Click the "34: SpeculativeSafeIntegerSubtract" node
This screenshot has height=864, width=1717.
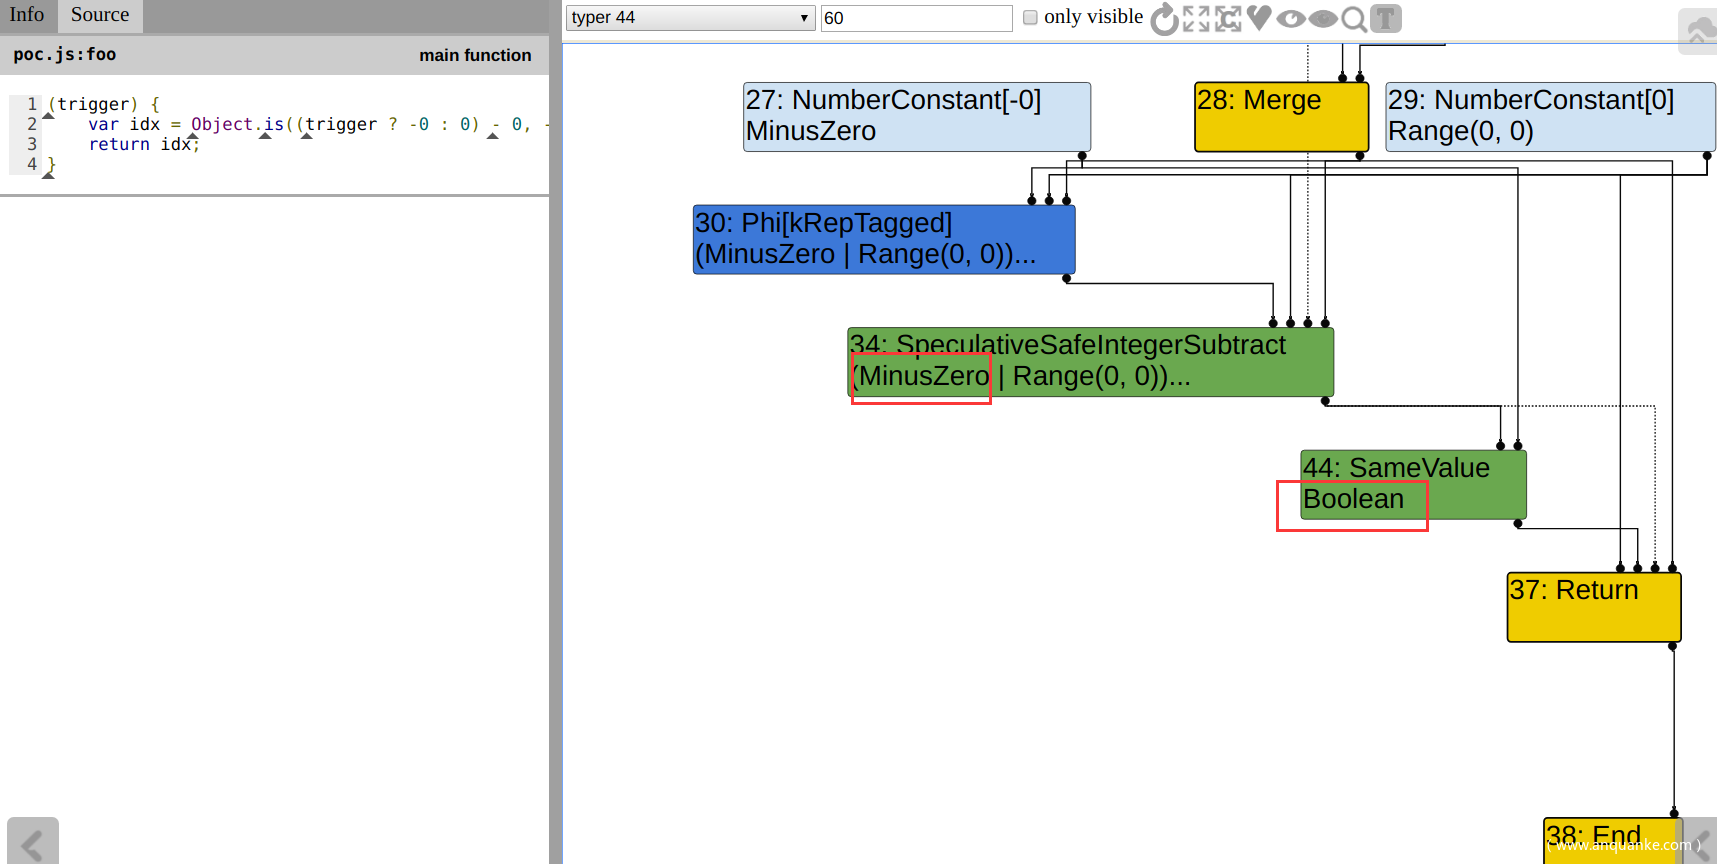coord(1089,362)
